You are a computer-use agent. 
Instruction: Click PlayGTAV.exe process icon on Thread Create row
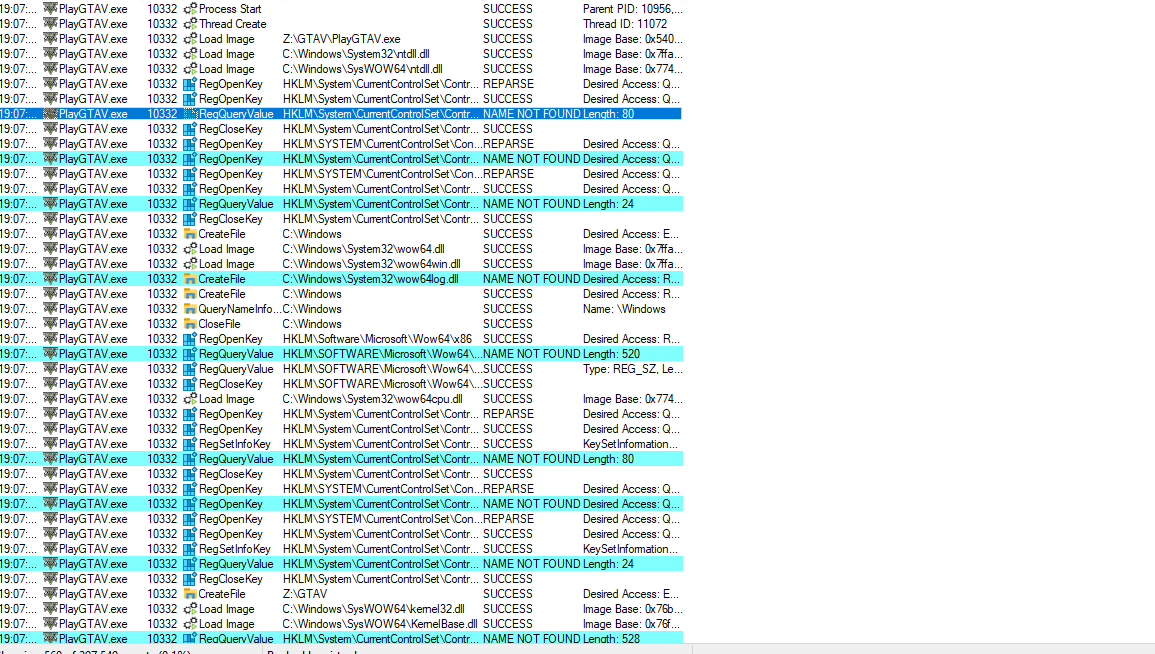point(50,24)
